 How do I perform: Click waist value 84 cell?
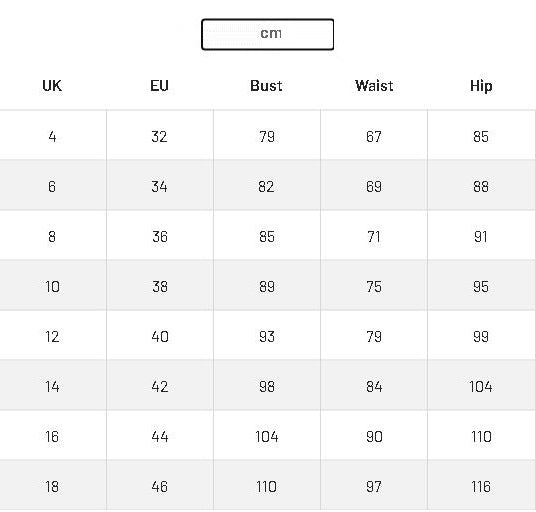(x=374, y=385)
